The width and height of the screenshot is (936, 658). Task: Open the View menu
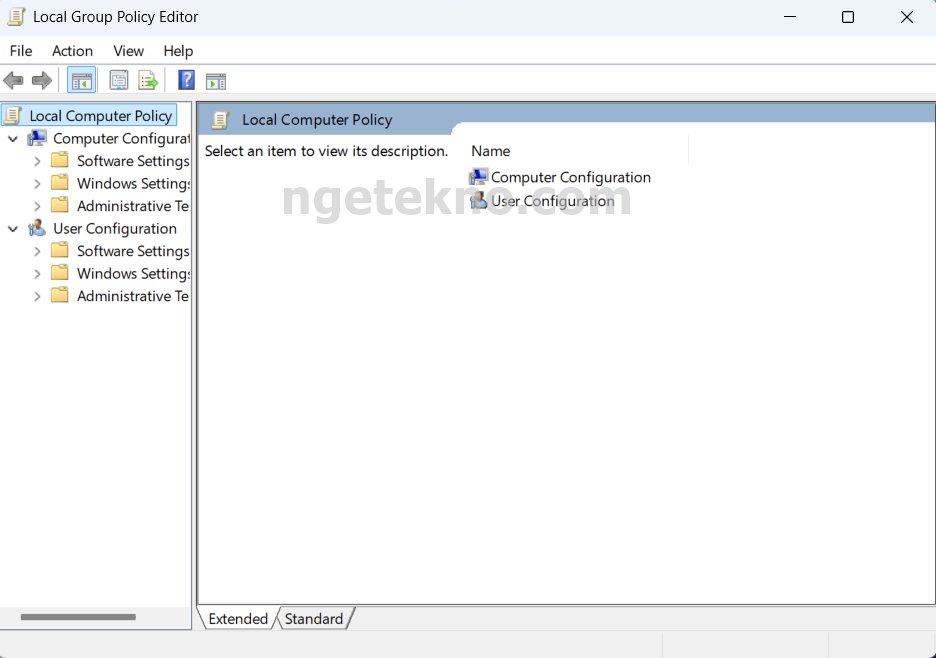[128, 51]
